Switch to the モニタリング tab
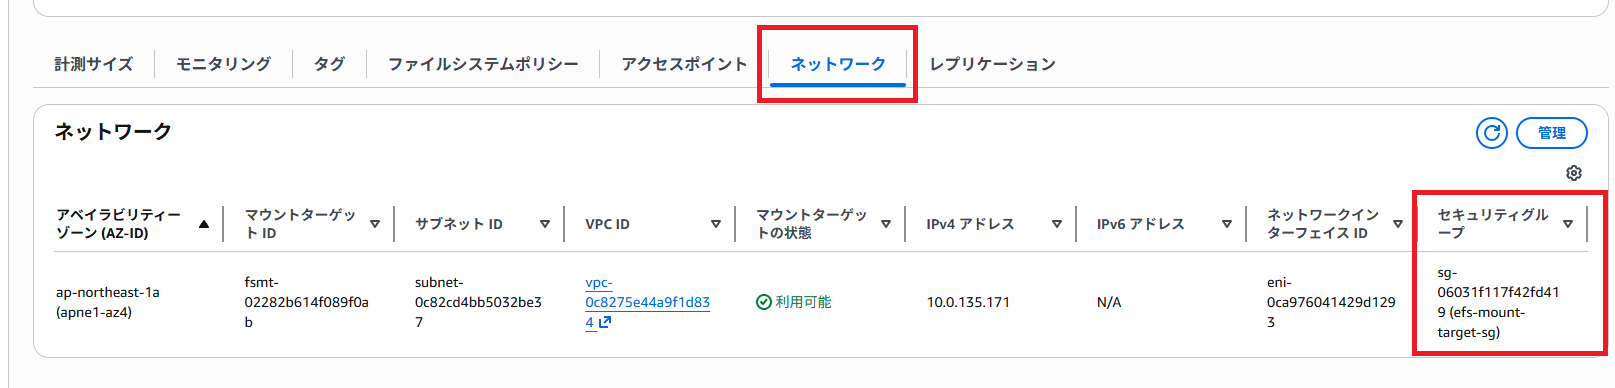Image resolution: width=1615 pixels, height=388 pixels. coord(223,64)
